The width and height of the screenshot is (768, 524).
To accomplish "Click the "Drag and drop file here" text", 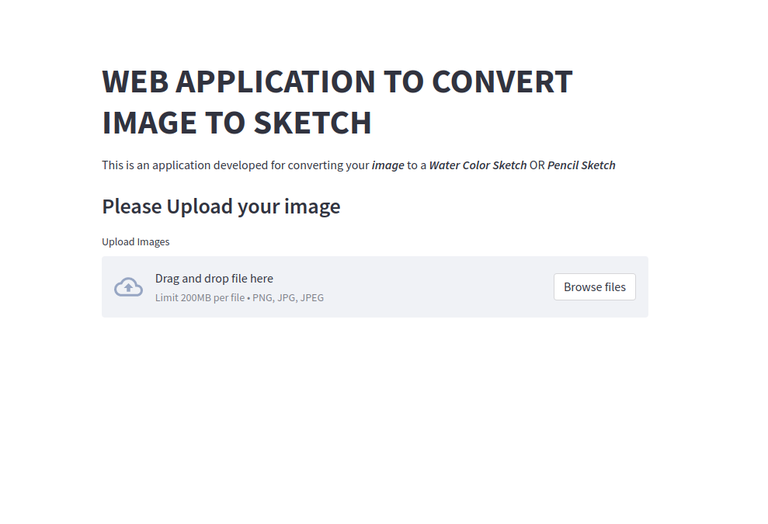I will [x=214, y=279].
